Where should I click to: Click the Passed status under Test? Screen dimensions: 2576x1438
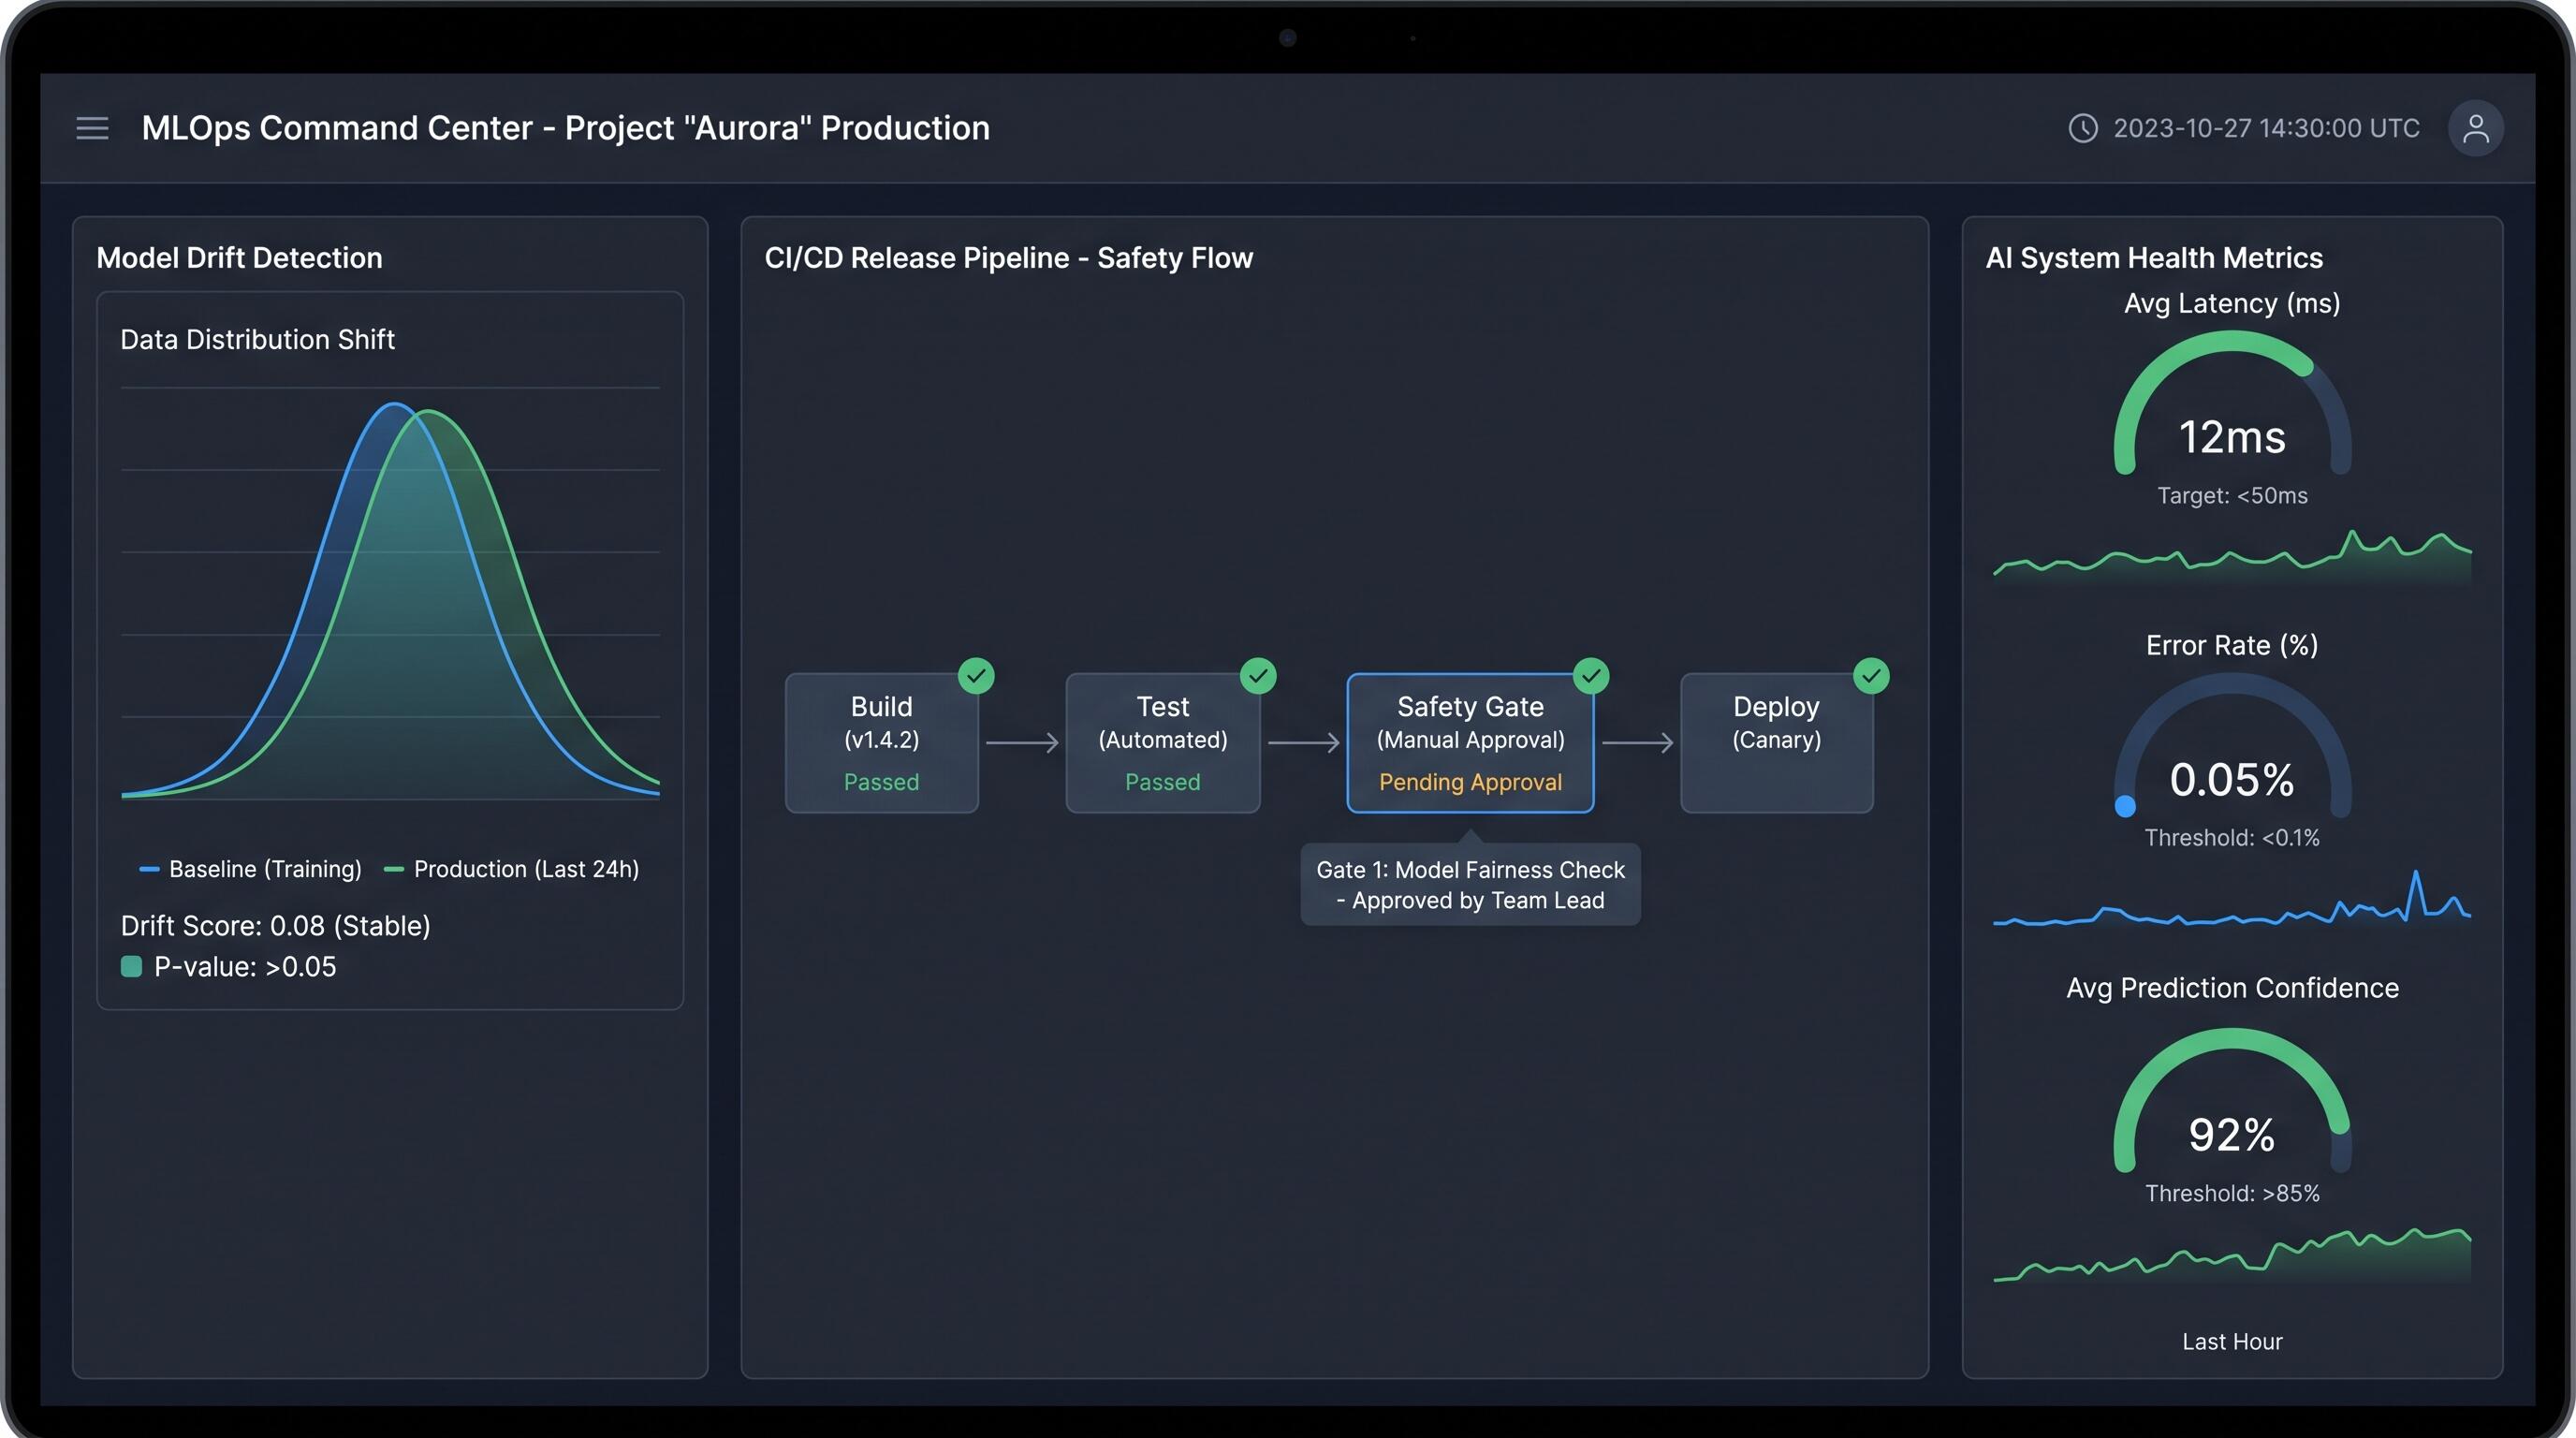click(x=1163, y=782)
